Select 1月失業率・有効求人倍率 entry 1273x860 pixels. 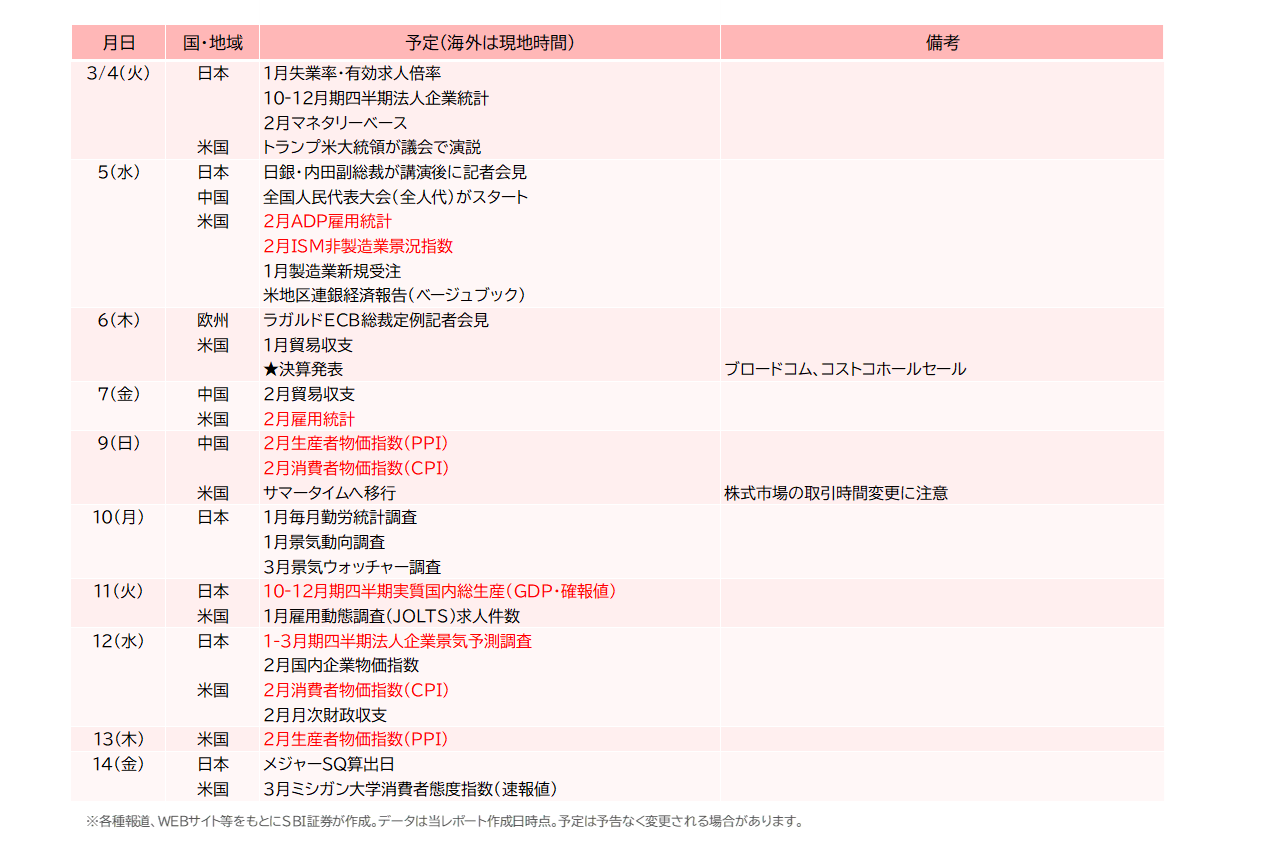pos(352,73)
